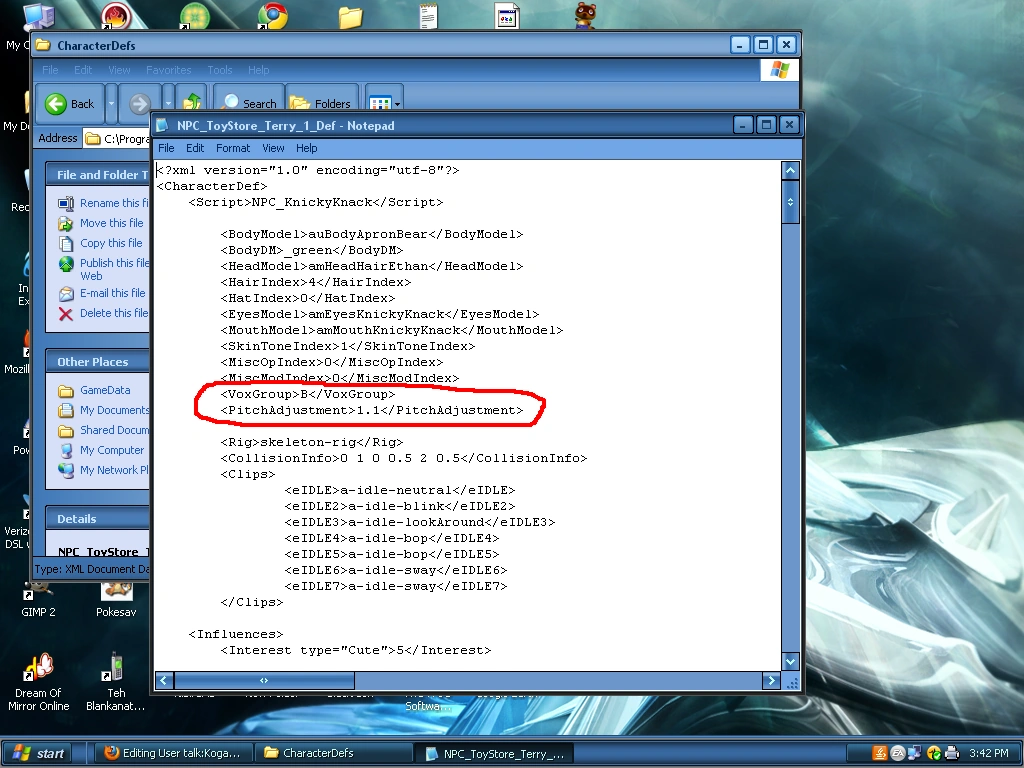Click the EA system tray icon
1024x768 pixels.
(898, 753)
